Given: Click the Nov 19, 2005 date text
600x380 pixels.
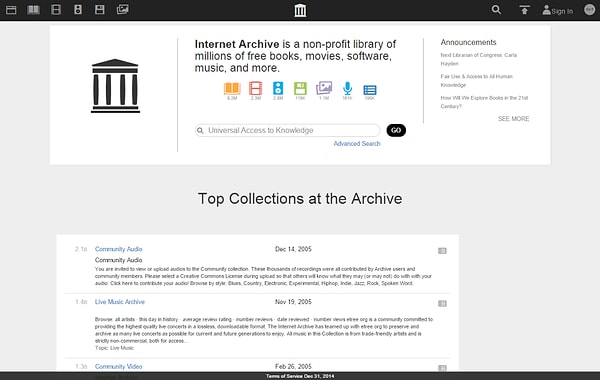Looking at the screenshot, I should [x=293, y=302].
